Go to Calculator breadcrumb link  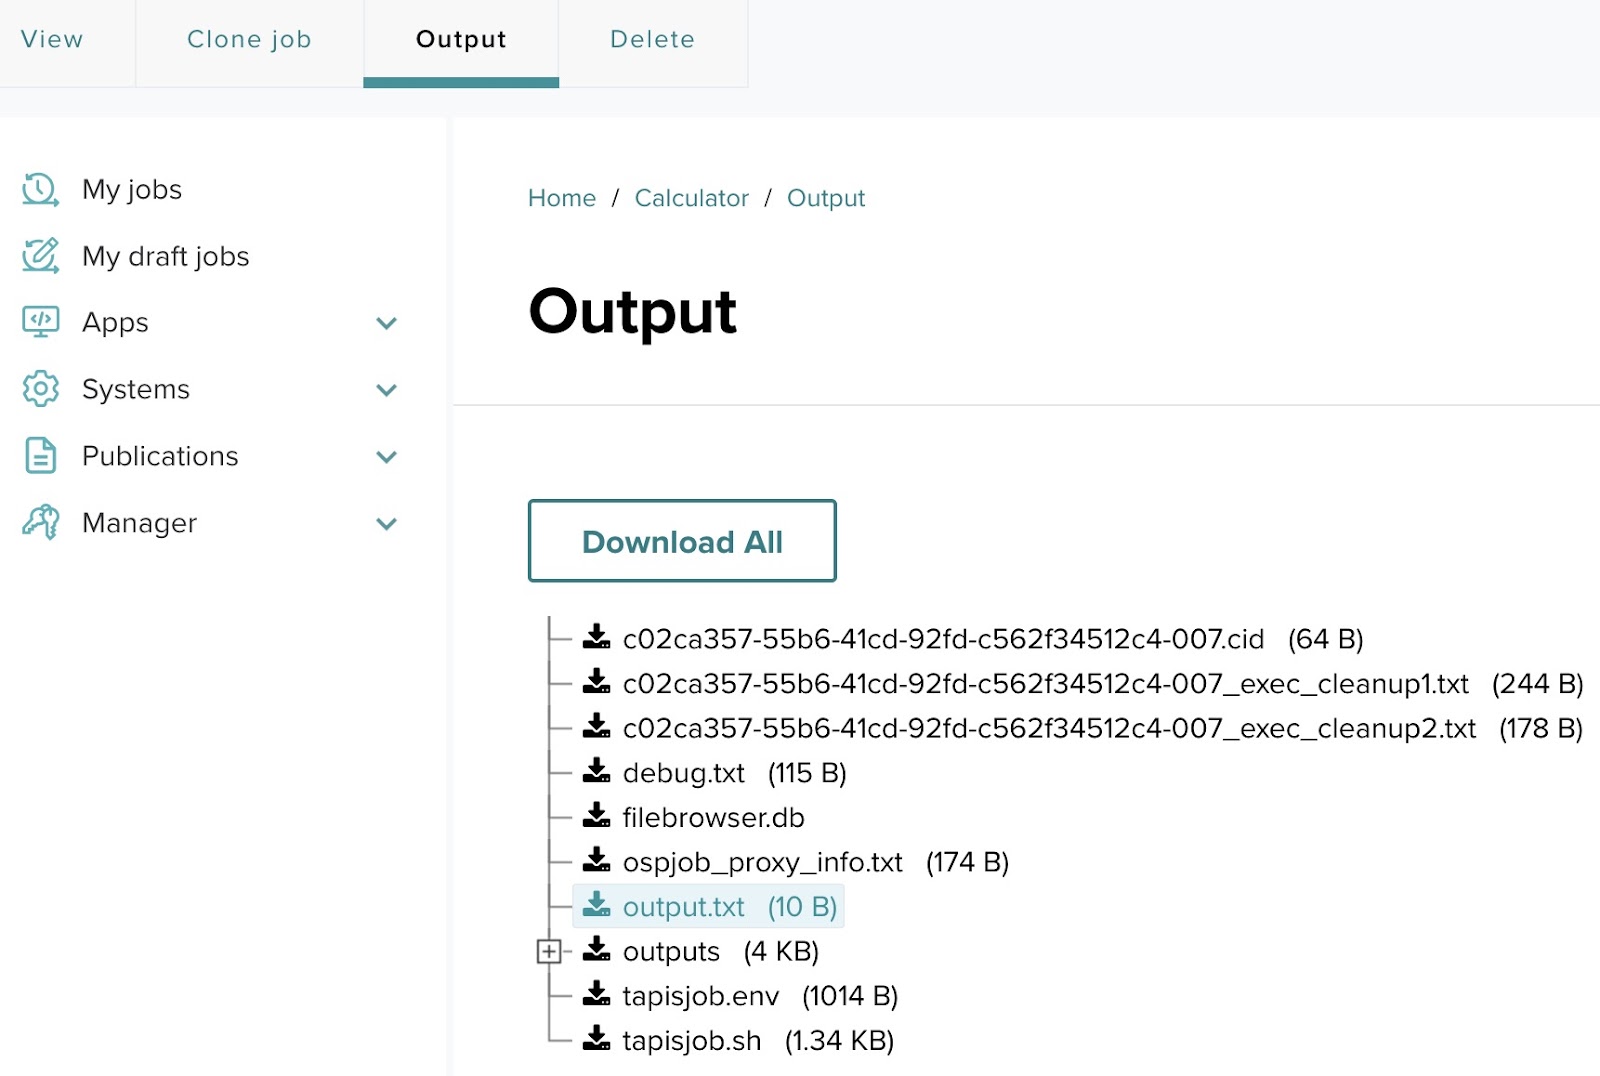point(691,198)
